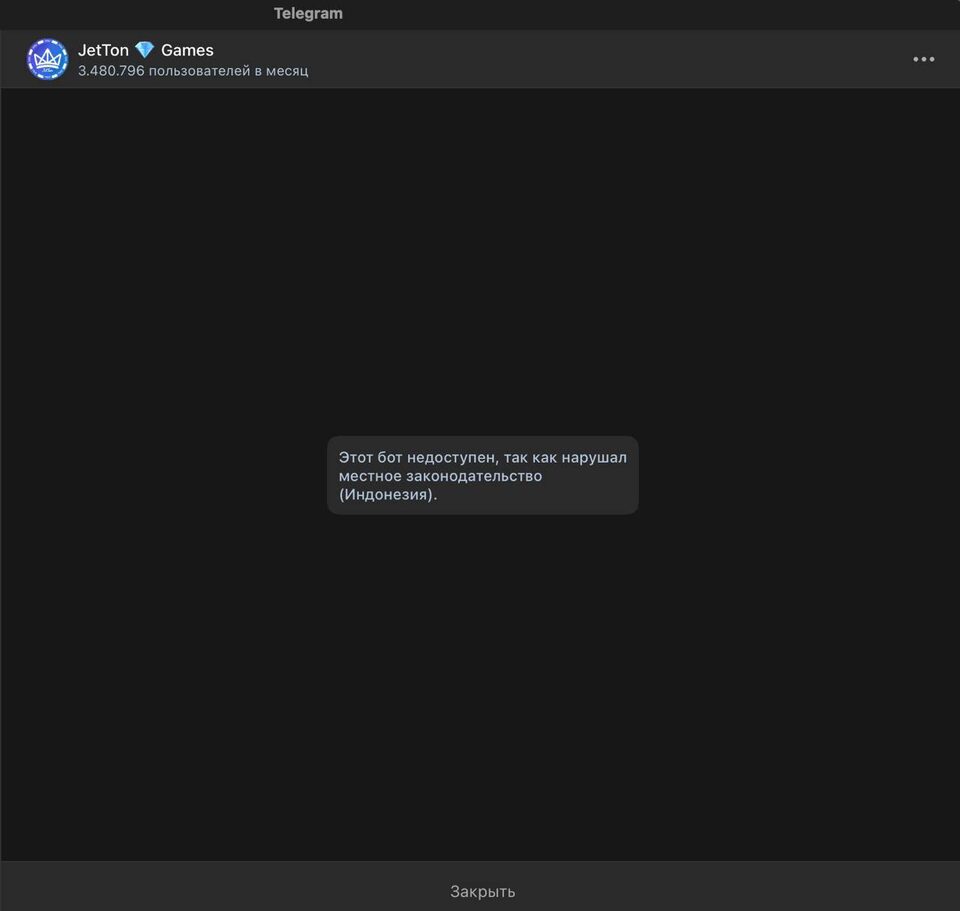Click the Telegram window title
This screenshot has height=911, width=960.
308,14
